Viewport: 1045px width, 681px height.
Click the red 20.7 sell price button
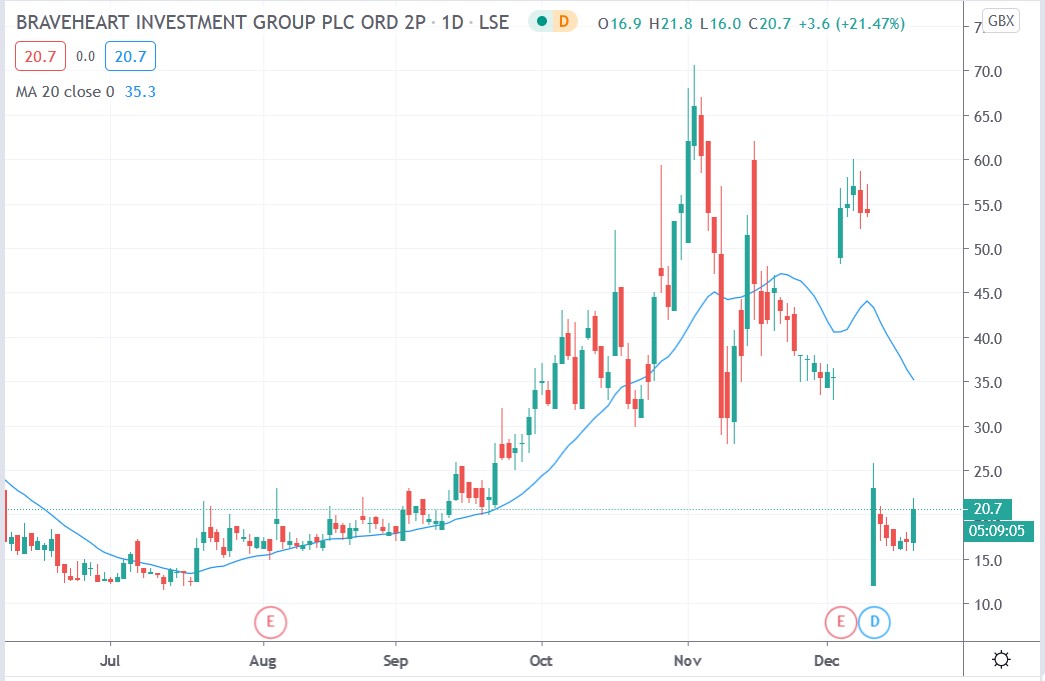tap(40, 56)
